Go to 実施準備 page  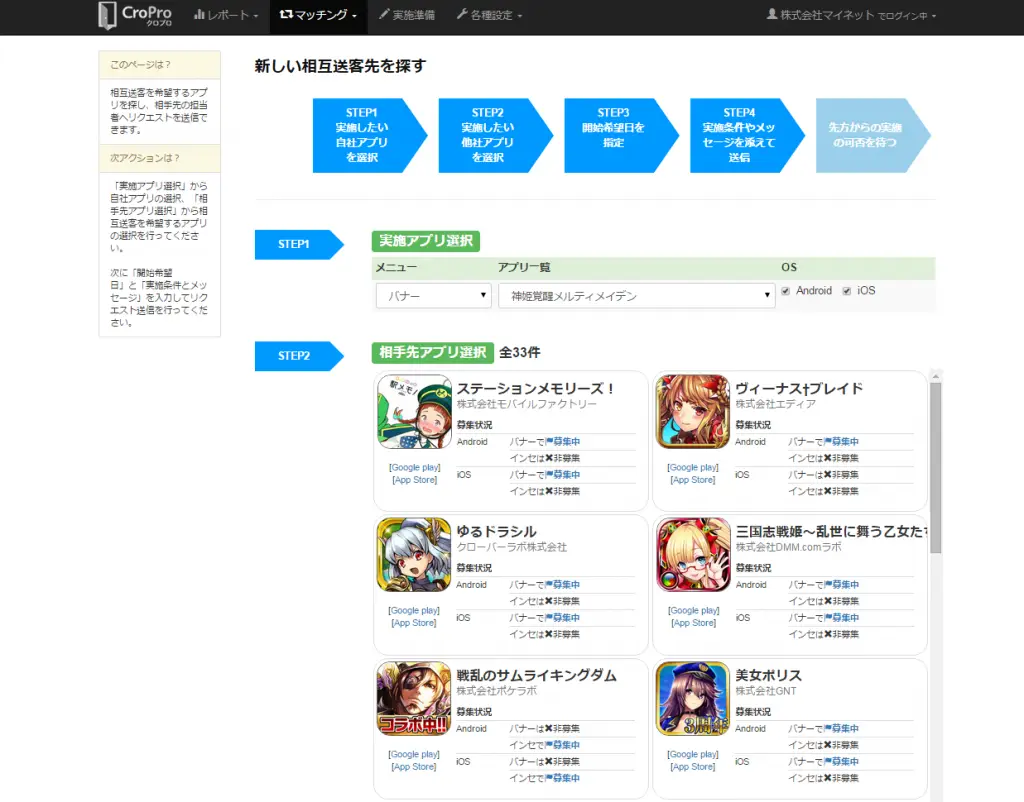406,15
